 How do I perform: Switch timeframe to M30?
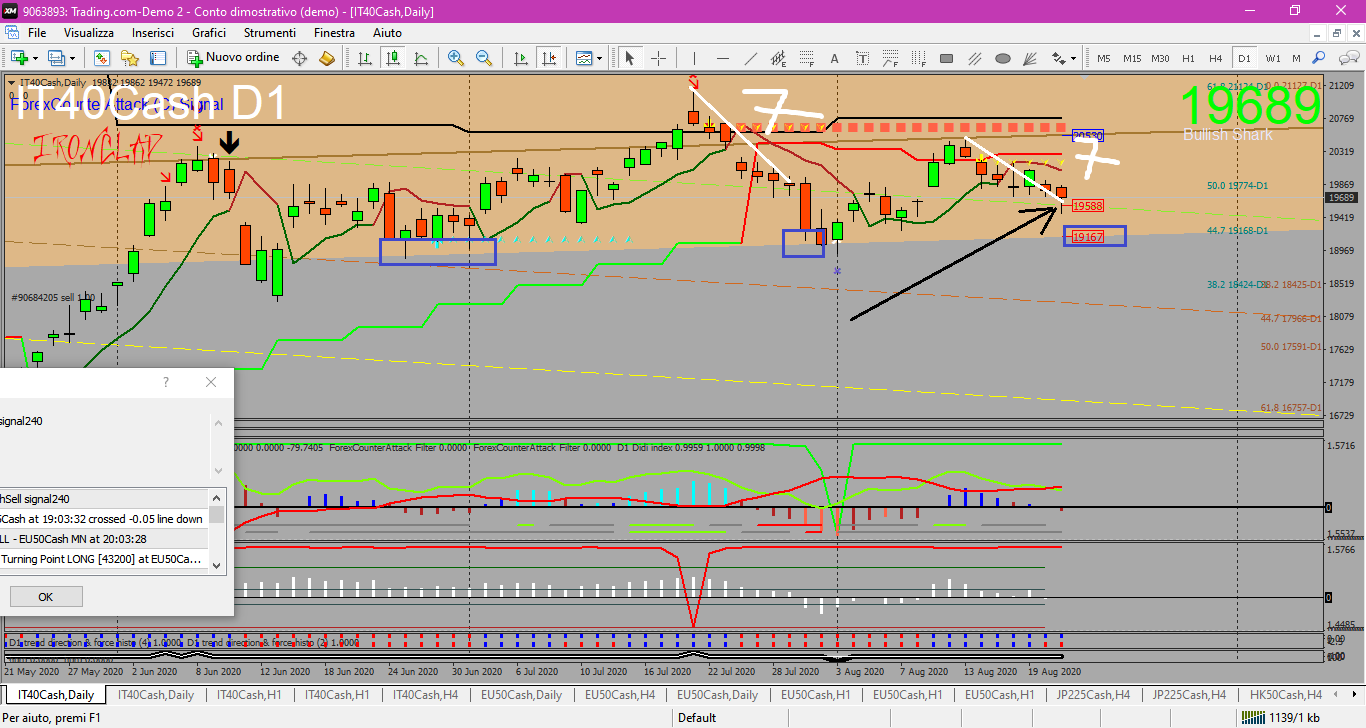(x=1160, y=58)
